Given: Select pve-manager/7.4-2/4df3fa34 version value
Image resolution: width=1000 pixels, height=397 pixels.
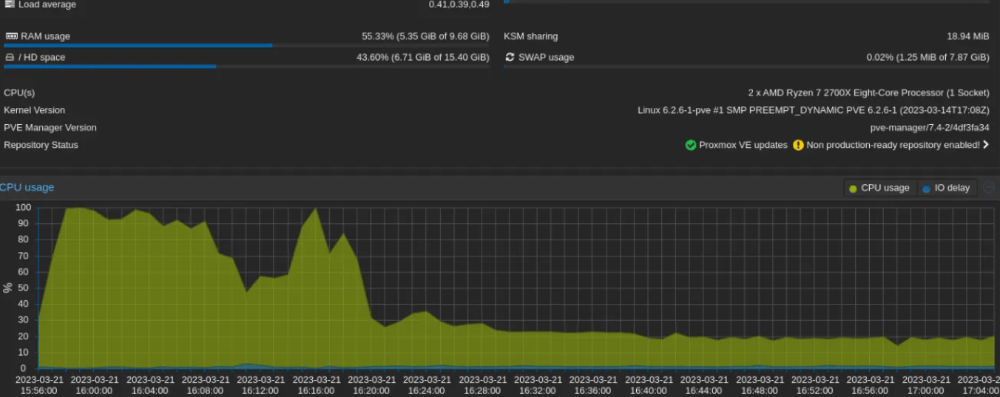Looking at the screenshot, I should click(x=930, y=128).
